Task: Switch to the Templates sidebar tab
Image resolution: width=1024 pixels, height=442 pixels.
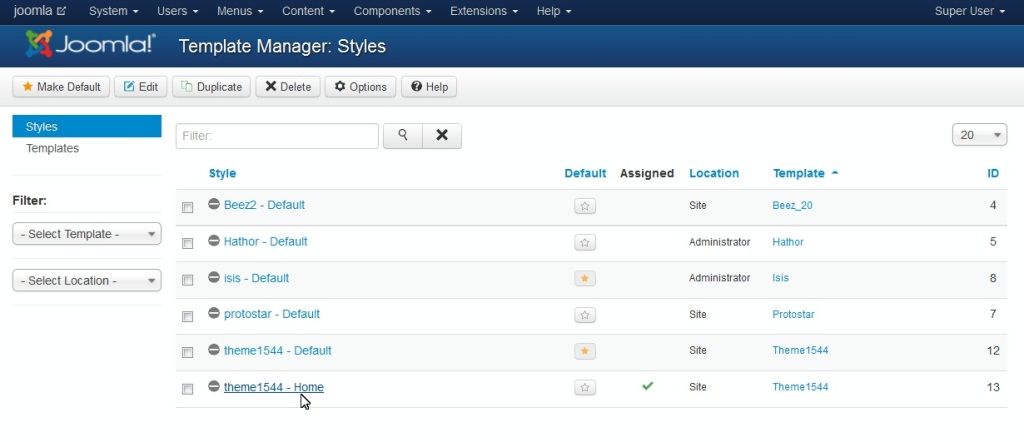Action: click(x=52, y=148)
